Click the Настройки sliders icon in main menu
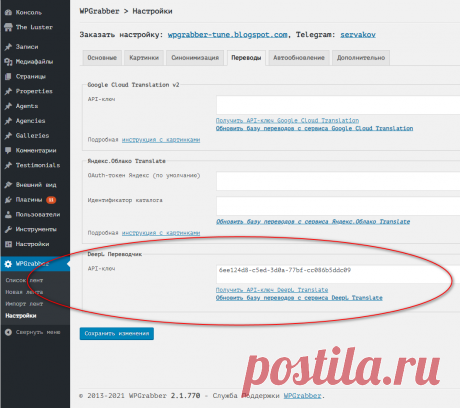 8,244
